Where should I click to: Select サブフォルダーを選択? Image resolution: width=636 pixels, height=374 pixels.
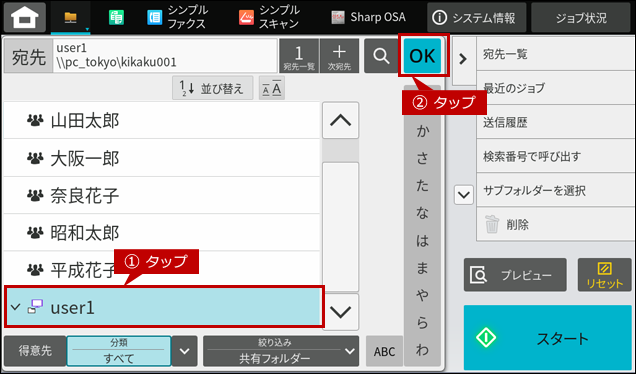point(556,190)
